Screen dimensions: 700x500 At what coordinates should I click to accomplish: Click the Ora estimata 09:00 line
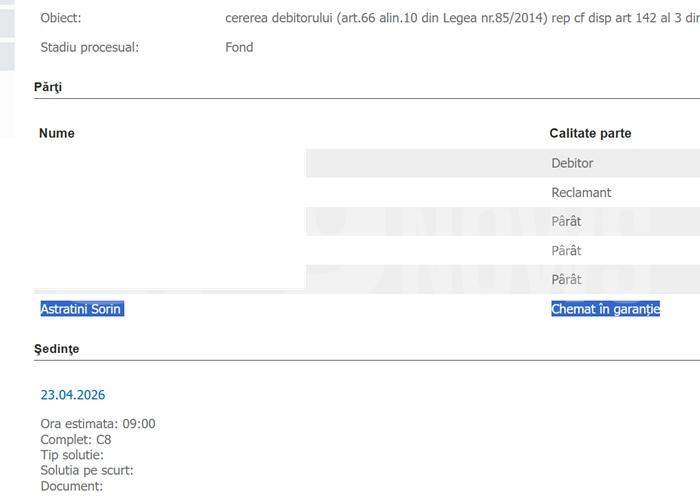coord(98,423)
